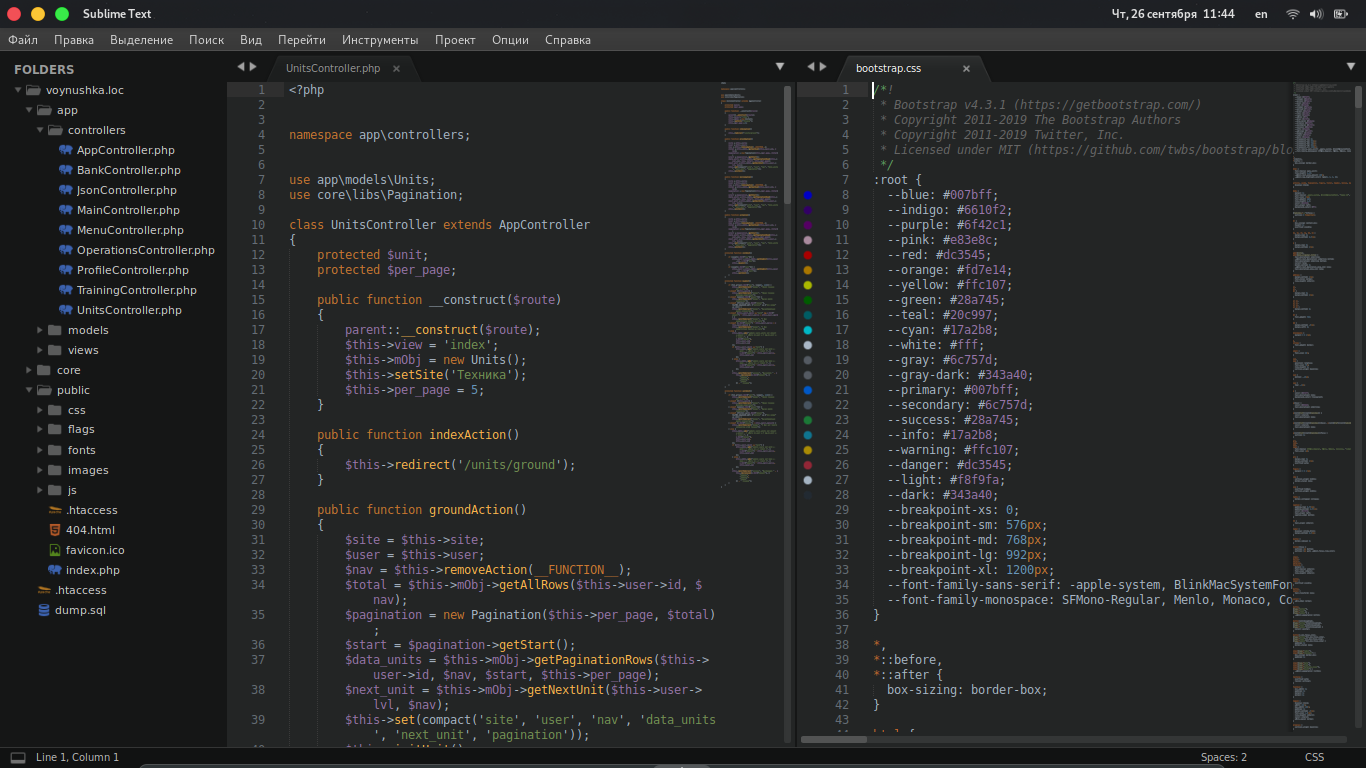Collapse the controllers folder

(x=41, y=130)
